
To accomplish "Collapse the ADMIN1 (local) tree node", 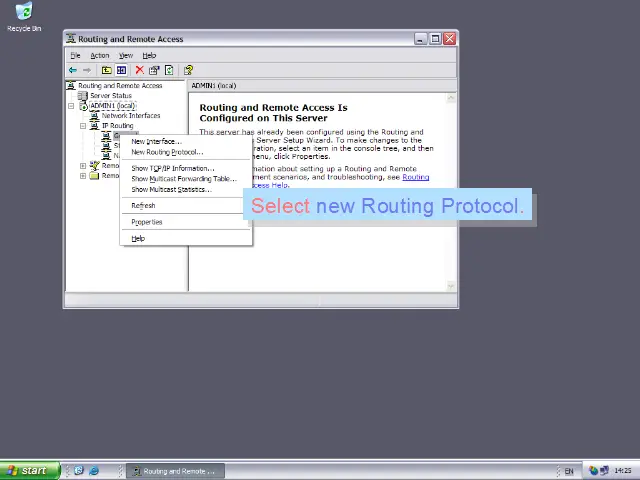I will [x=72, y=106].
